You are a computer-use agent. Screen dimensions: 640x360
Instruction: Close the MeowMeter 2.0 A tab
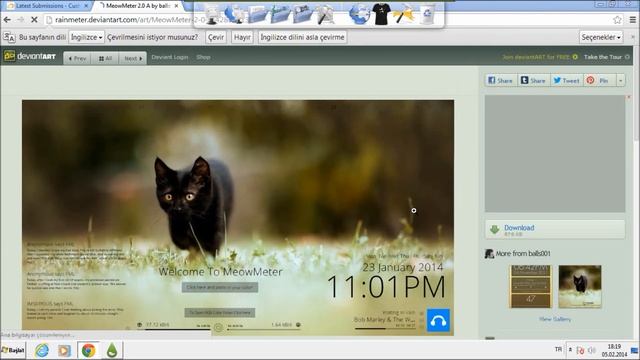(176, 6)
